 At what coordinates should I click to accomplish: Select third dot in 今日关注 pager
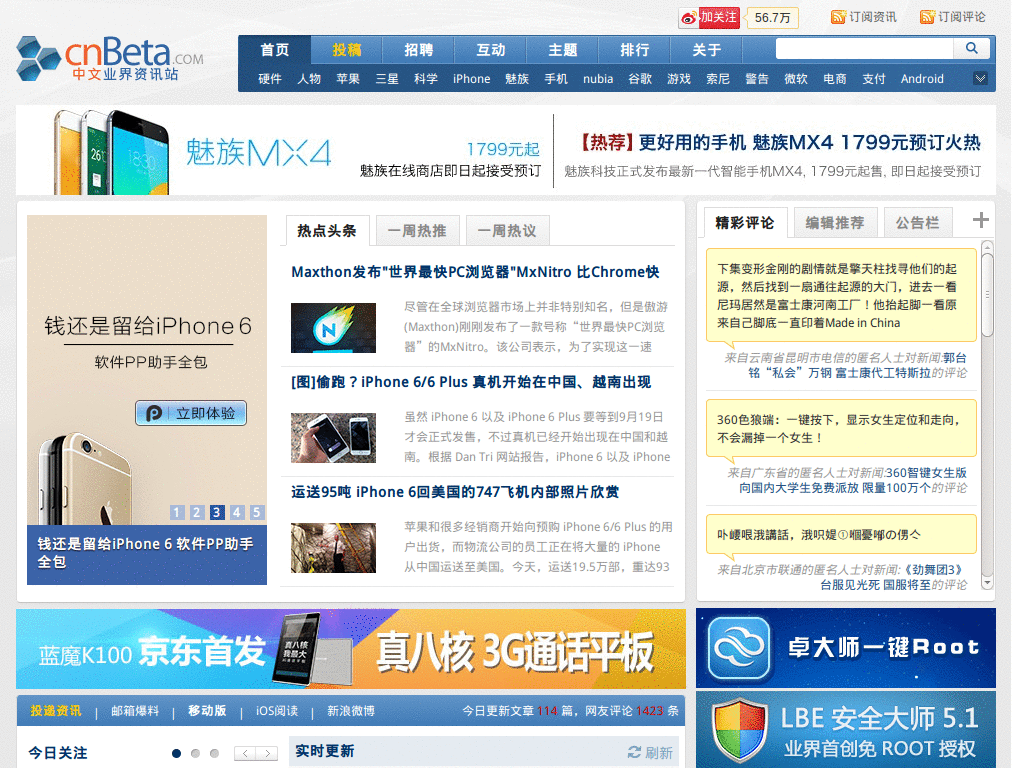coord(214,754)
